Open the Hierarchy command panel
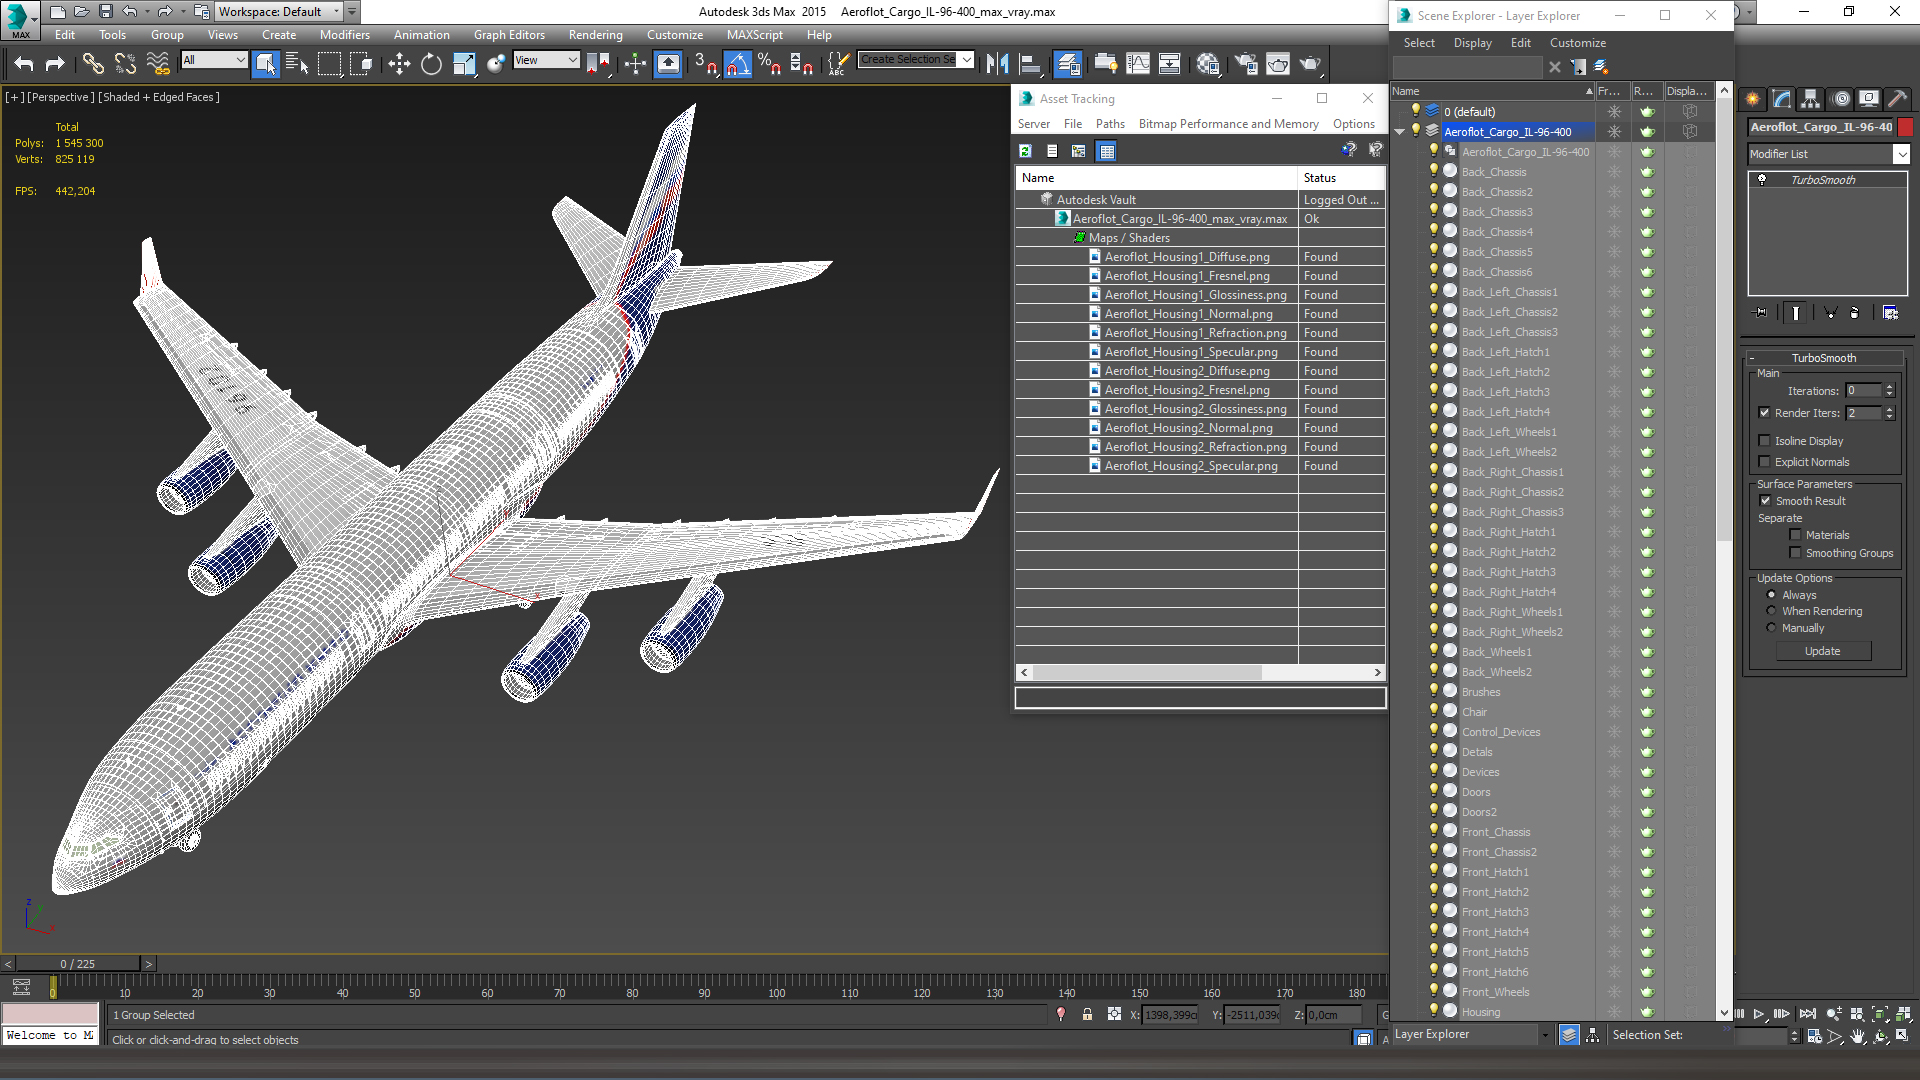The image size is (1920, 1080). 1811,99
